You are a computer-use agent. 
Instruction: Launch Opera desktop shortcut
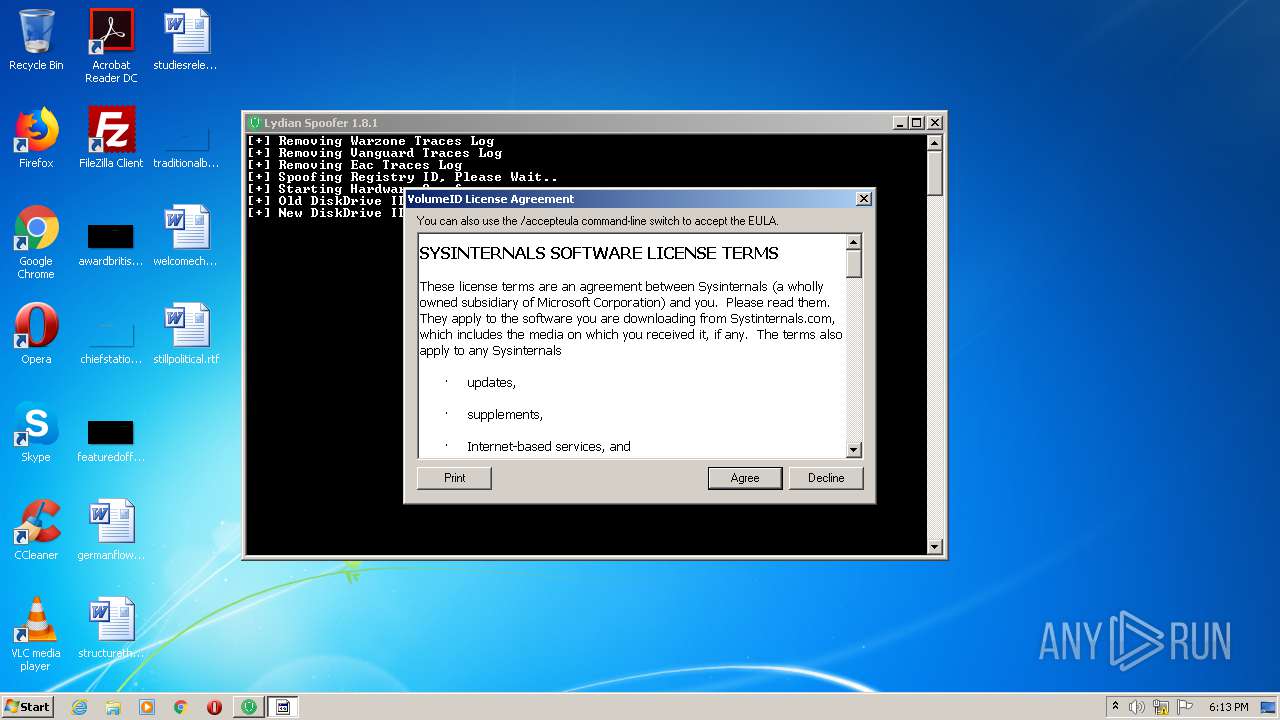36,334
